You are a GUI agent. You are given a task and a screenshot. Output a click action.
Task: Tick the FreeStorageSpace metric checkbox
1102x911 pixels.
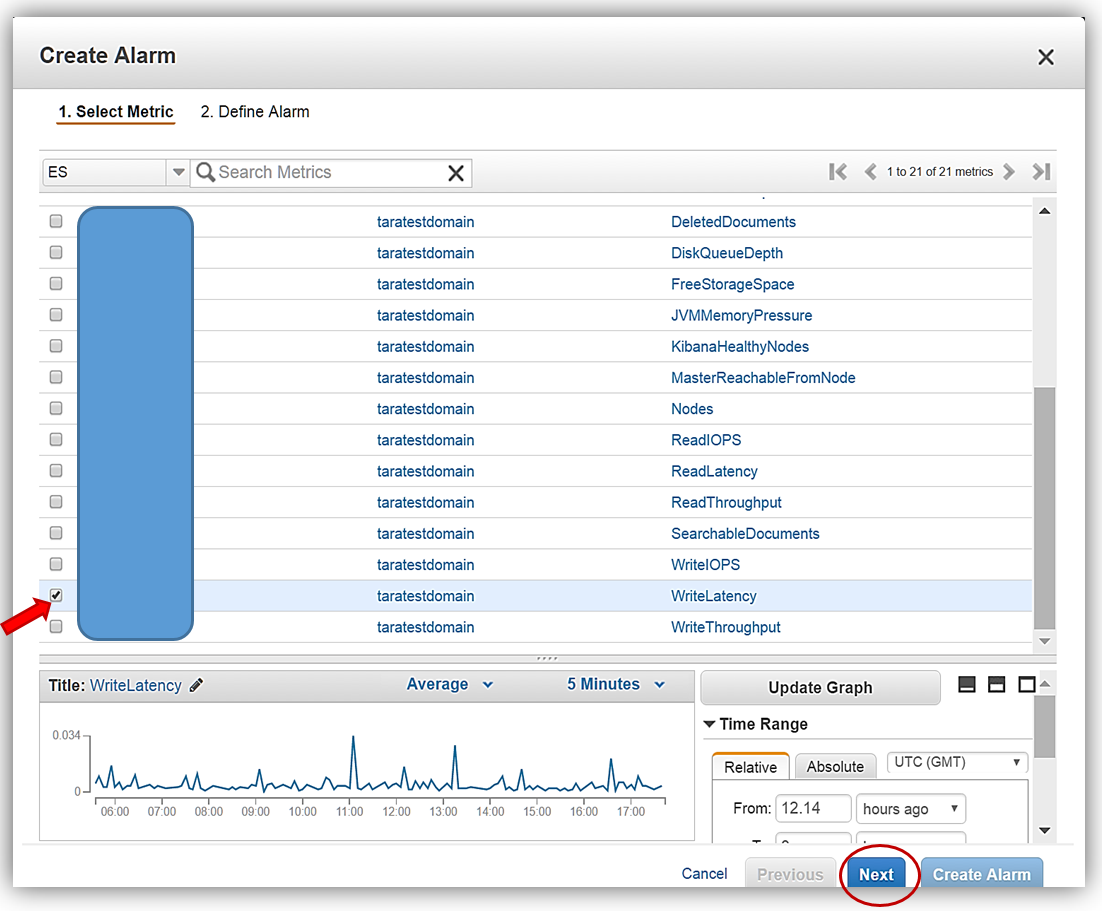(56, 284)
